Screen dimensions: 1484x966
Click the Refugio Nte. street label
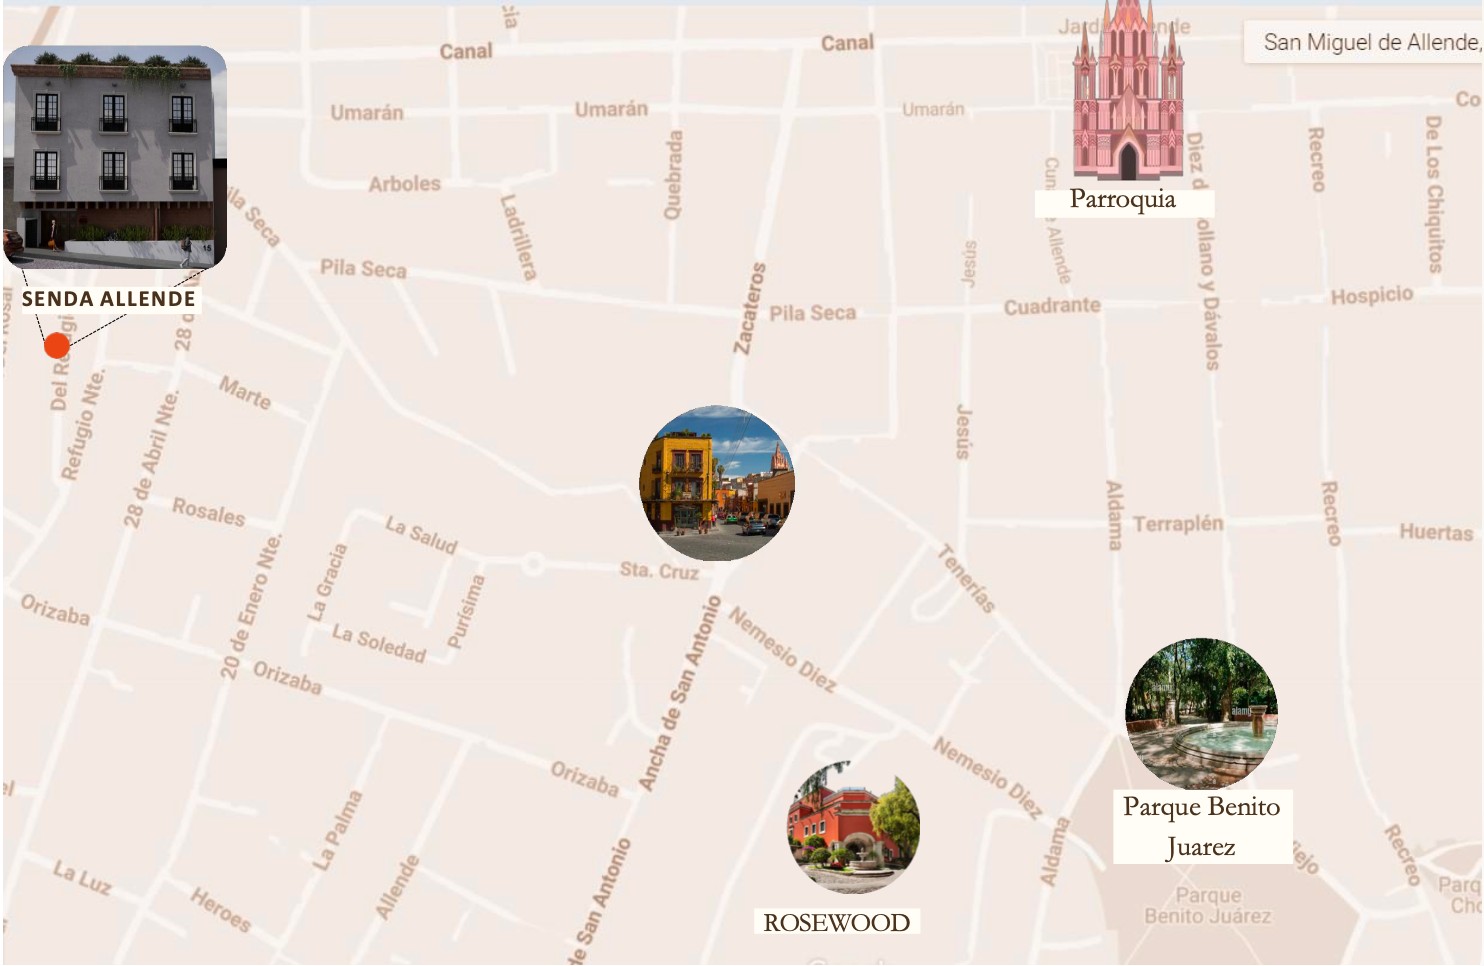pos(83,425)
